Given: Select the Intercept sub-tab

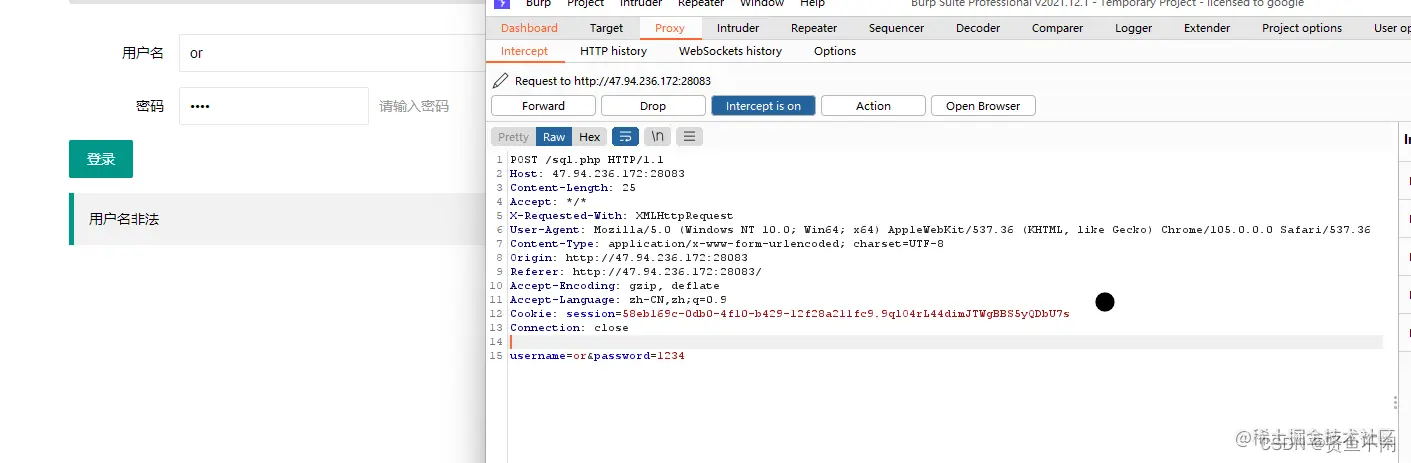Looking at the screenshot, I should [x=524, y=51].
